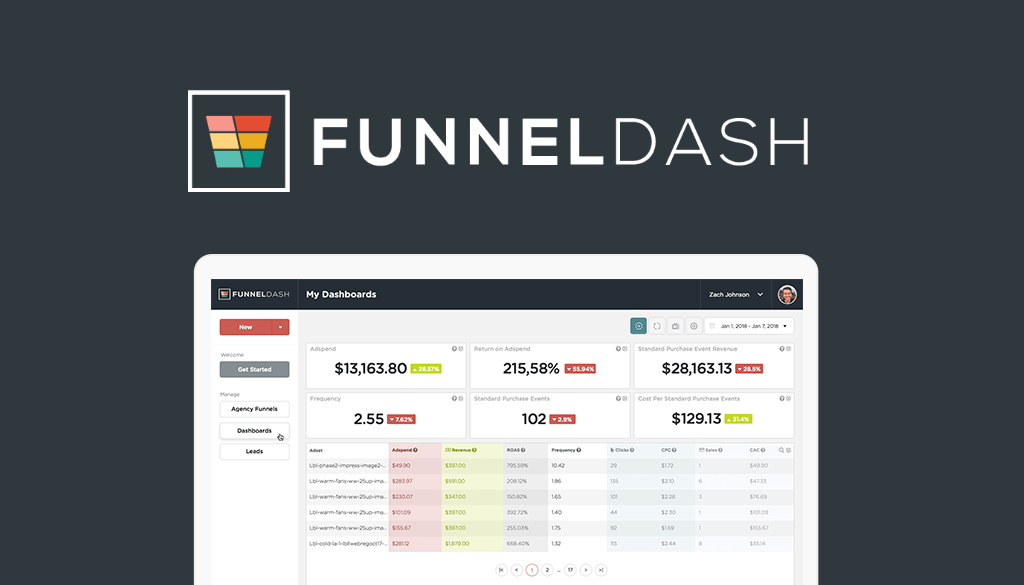Click settings icon on Adspend card
Screen dimensions: 1024x585
tap(460, 349)
